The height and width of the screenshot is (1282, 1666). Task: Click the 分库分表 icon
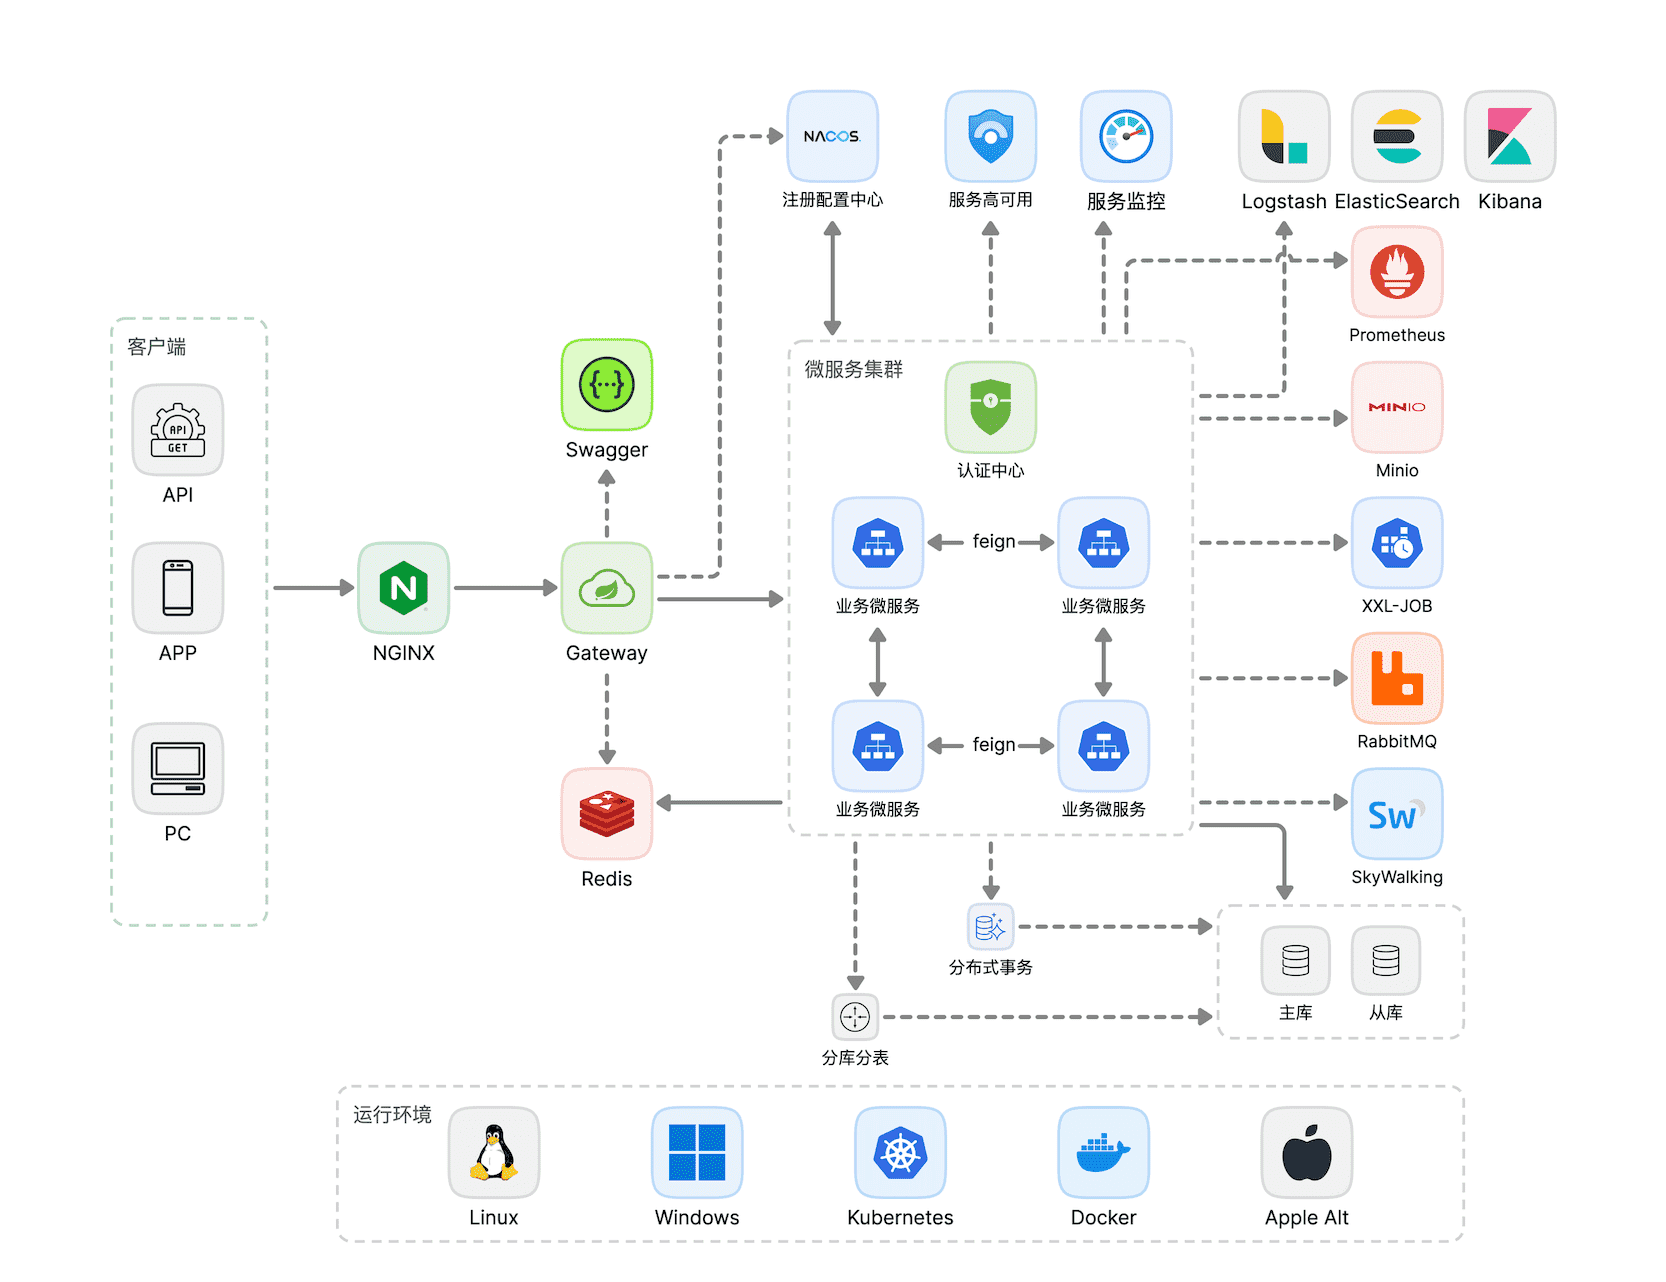[x=855, y=1017]
